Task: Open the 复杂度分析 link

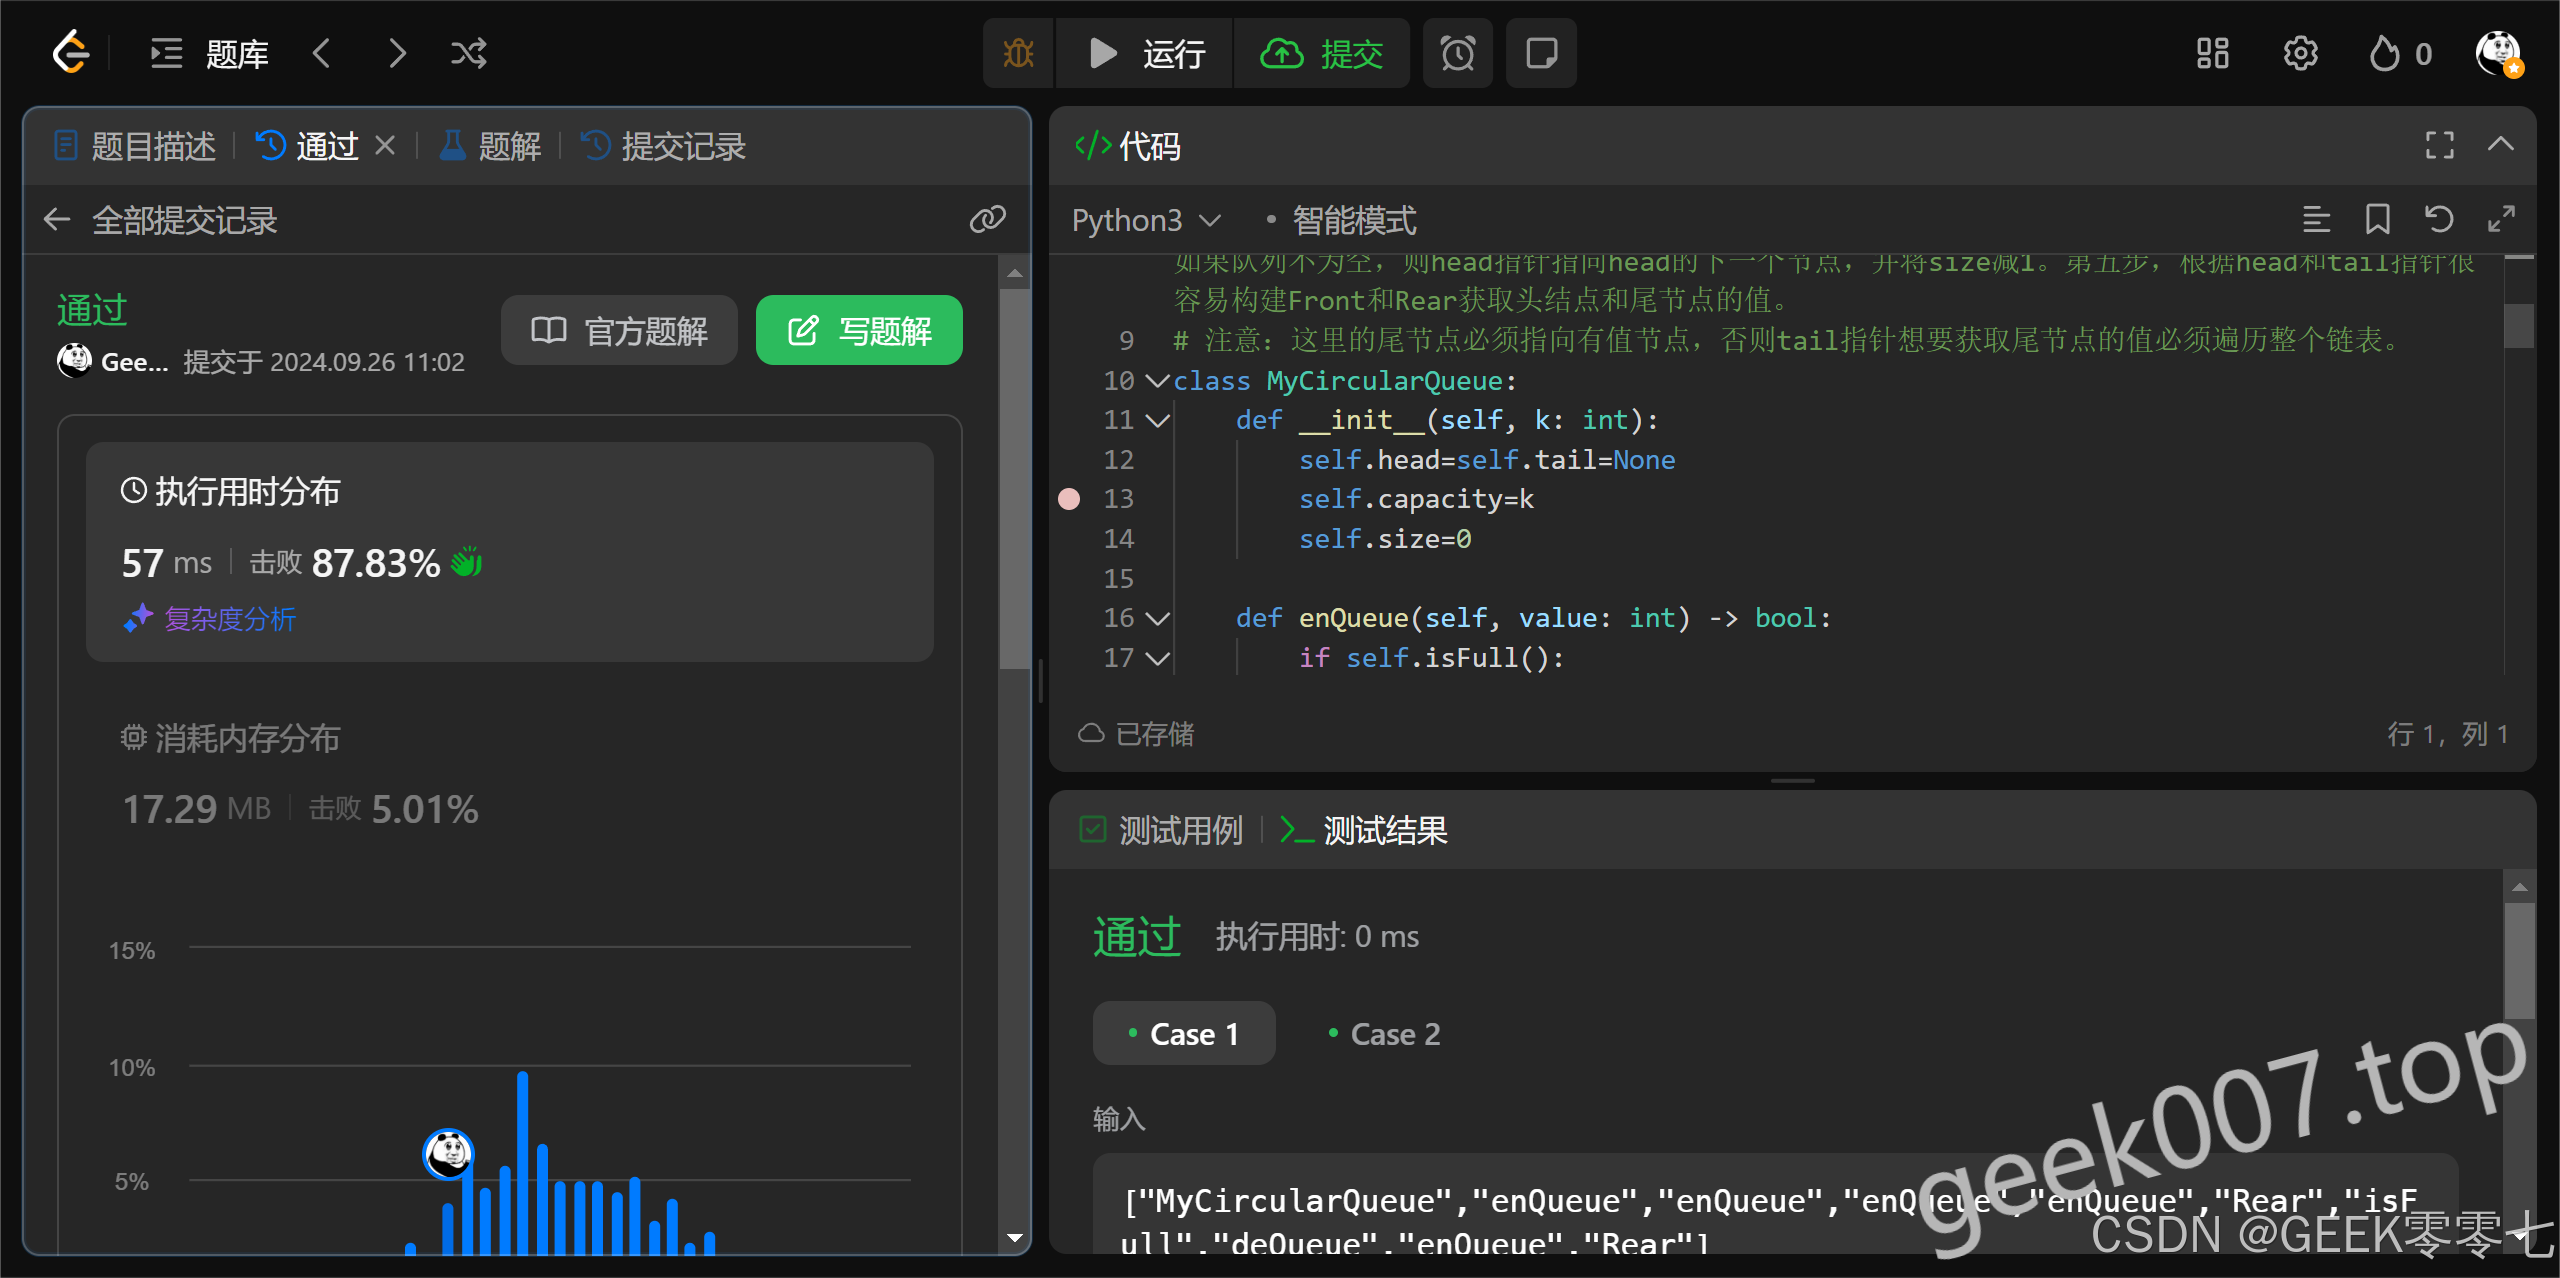Action: [229, 619]
